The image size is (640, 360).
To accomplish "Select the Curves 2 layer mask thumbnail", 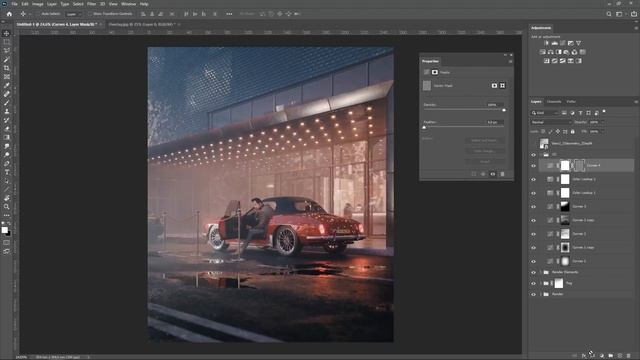I will [565, 234].
